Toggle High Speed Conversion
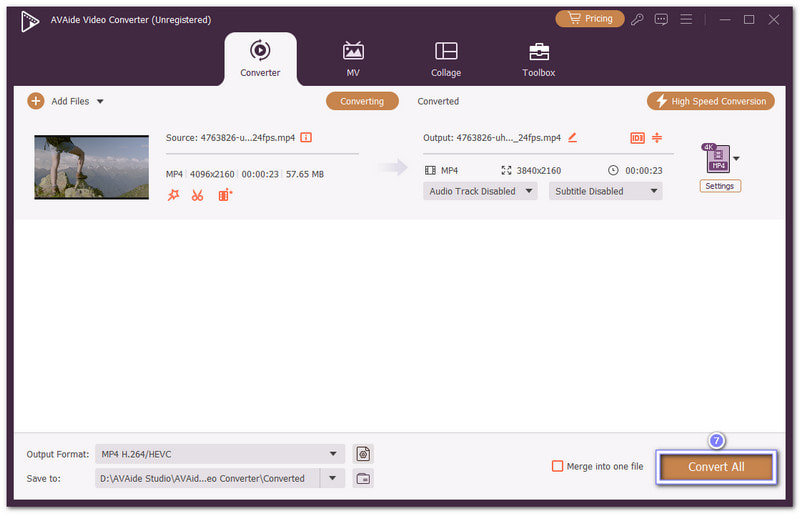The height and width of the screenshot is (514, 800). click(x=710, y=101)
